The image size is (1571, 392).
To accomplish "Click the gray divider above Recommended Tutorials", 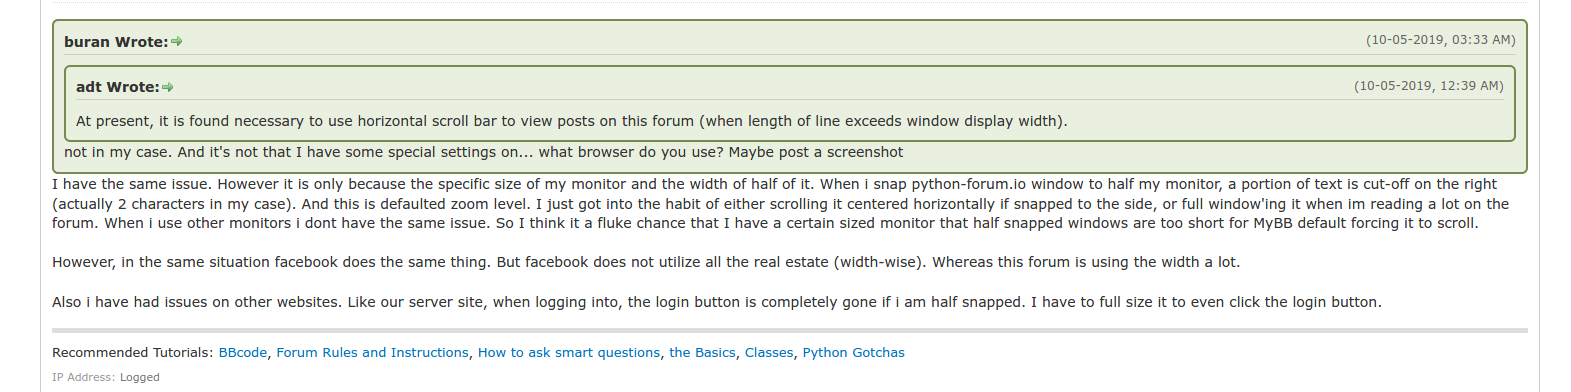I will pos(790,330).
